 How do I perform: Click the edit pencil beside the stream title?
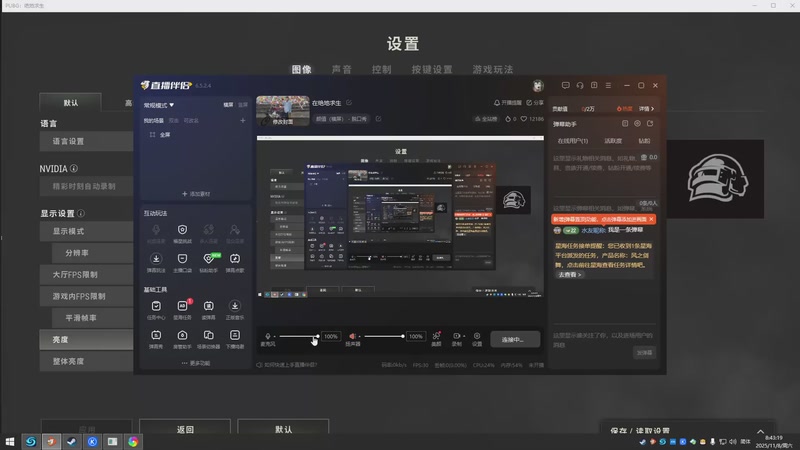349,103
